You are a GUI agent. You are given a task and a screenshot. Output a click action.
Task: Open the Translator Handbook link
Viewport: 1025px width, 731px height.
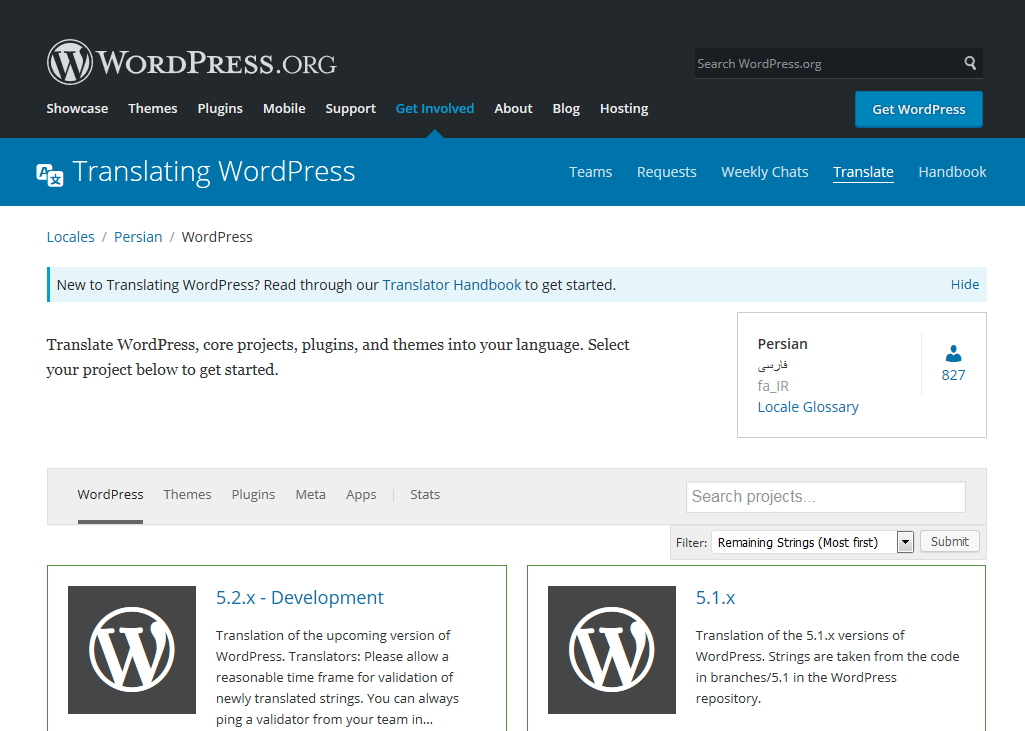pos(452,285)
